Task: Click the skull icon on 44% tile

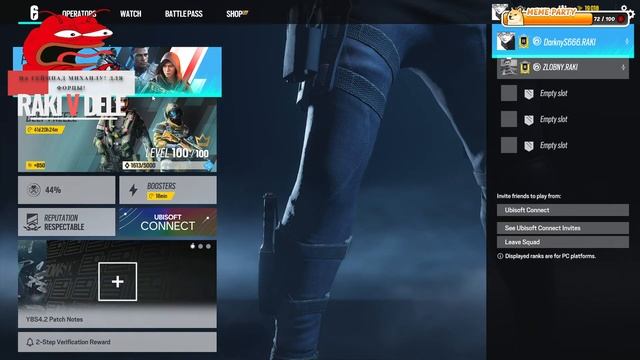Action: tap(34, 190)
